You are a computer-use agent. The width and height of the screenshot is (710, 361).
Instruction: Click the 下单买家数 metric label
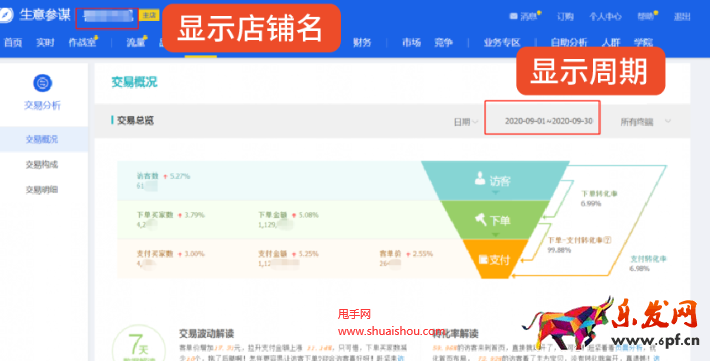coord(155,215)
